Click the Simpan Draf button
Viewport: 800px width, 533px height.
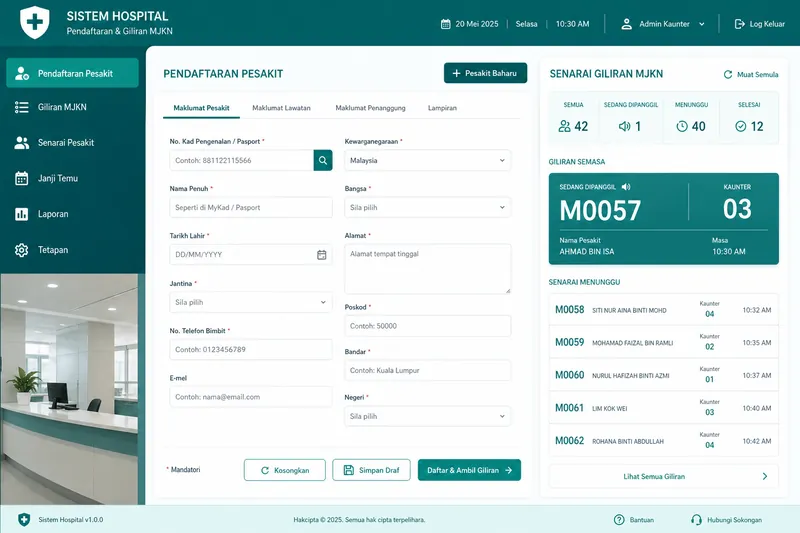point(371,470)
